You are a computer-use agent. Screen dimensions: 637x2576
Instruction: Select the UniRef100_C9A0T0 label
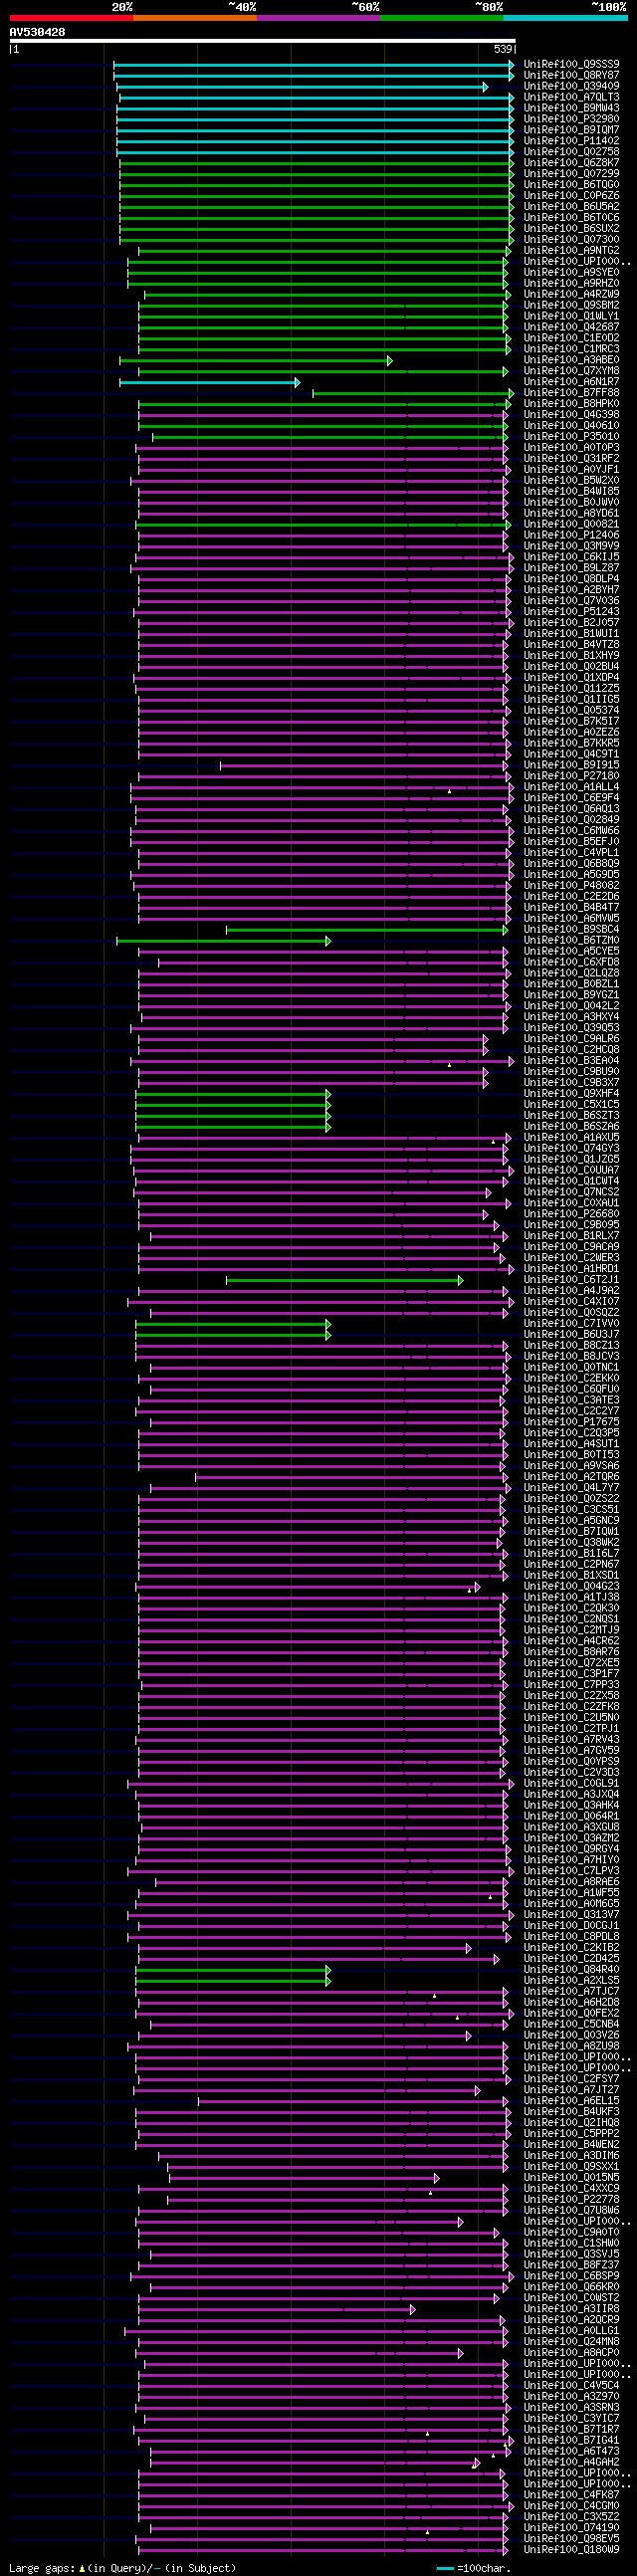(571, 2232)
